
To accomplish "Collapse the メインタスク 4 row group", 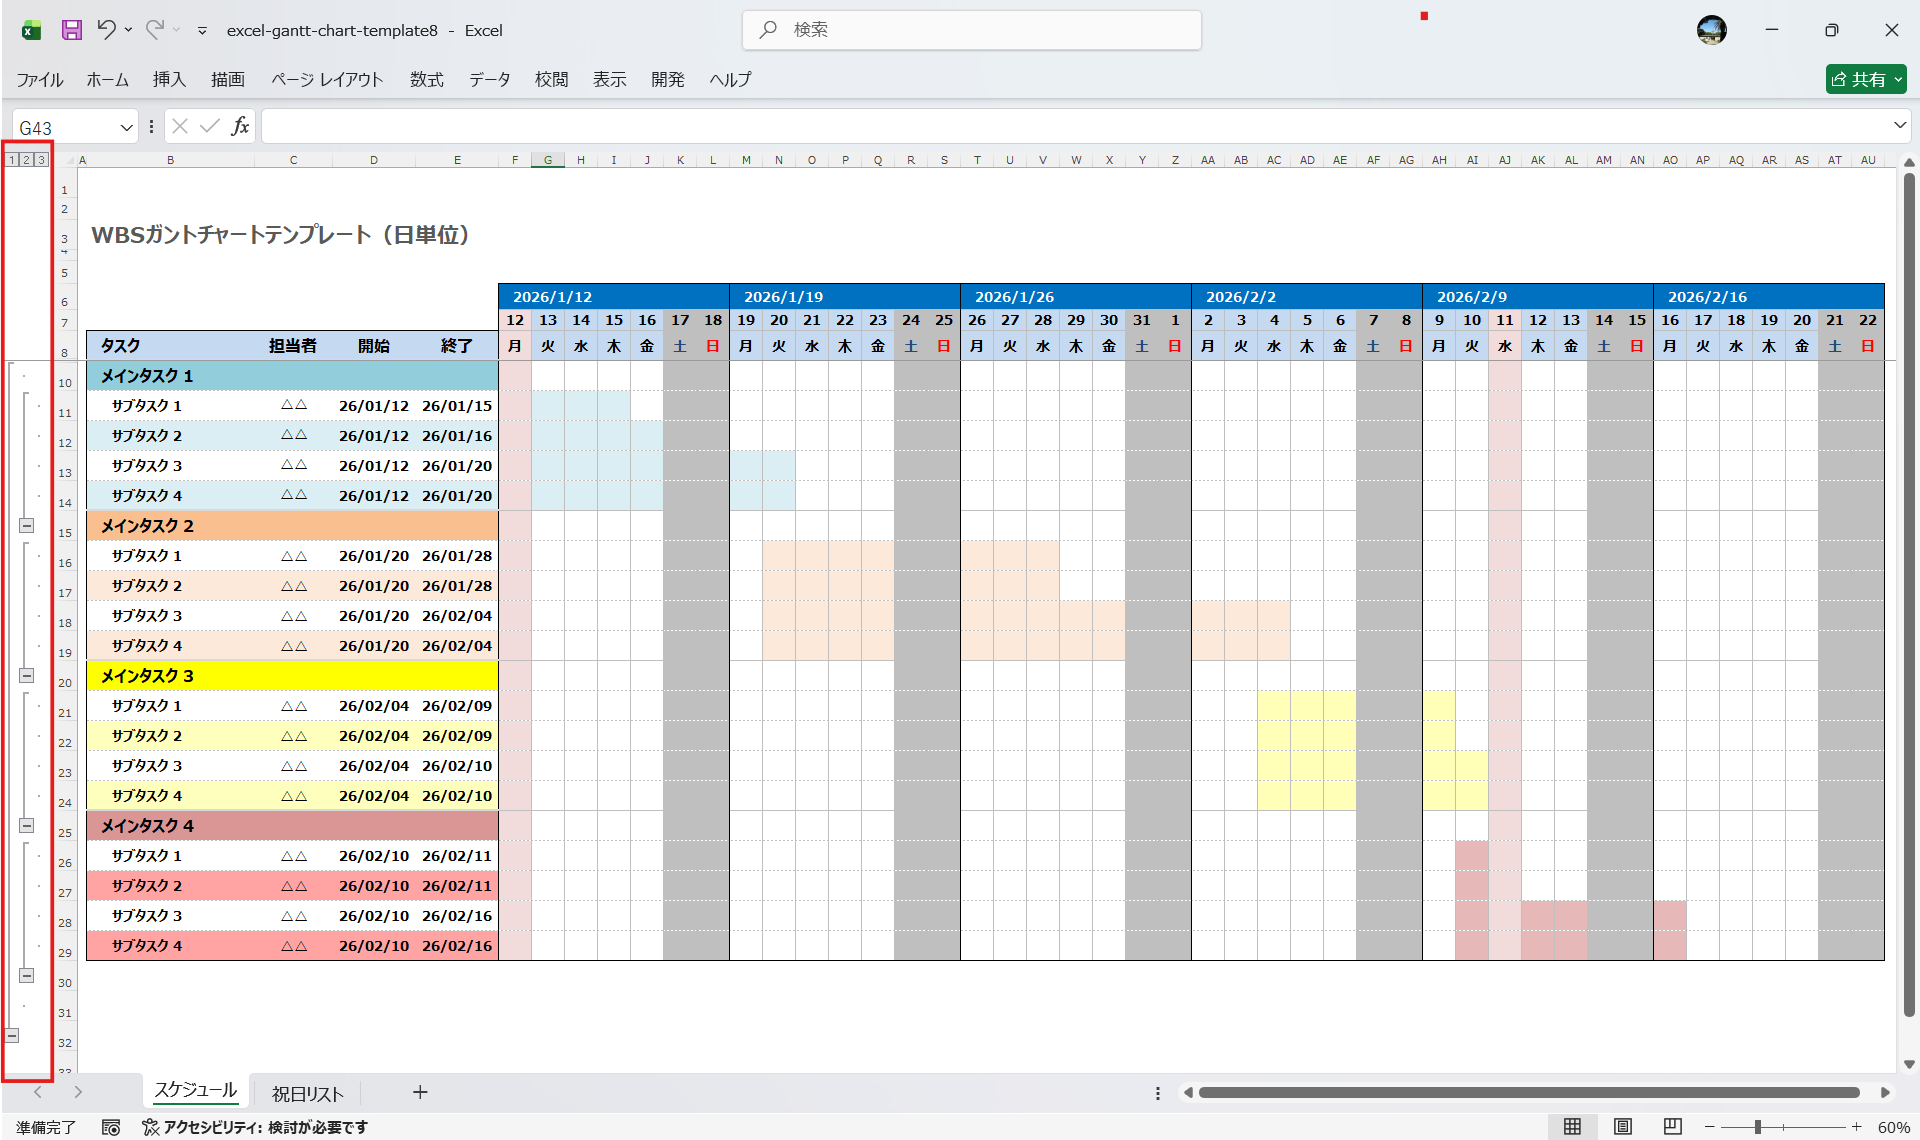I will pos(27,975).
